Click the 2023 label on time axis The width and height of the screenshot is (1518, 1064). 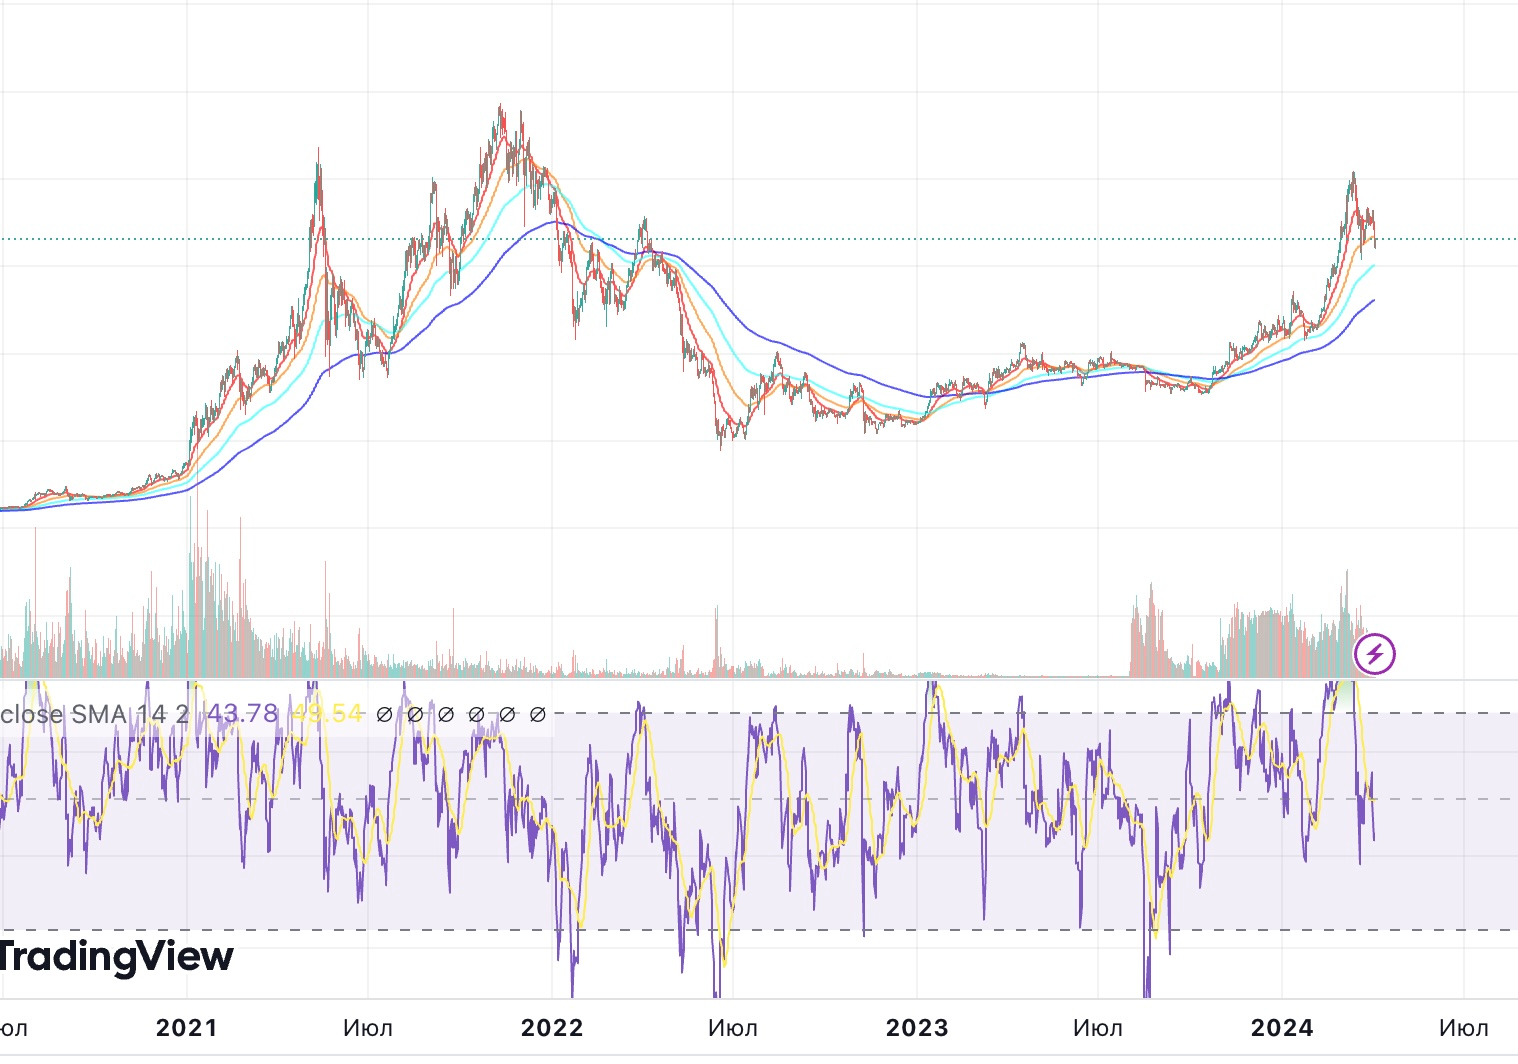[x=917, y=1028]
